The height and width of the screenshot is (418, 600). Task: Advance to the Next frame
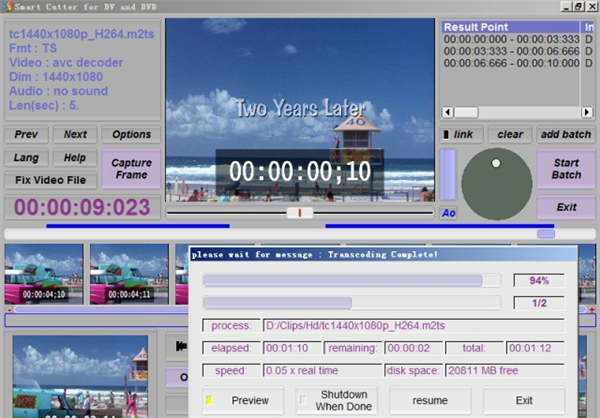tap(74, 134)
